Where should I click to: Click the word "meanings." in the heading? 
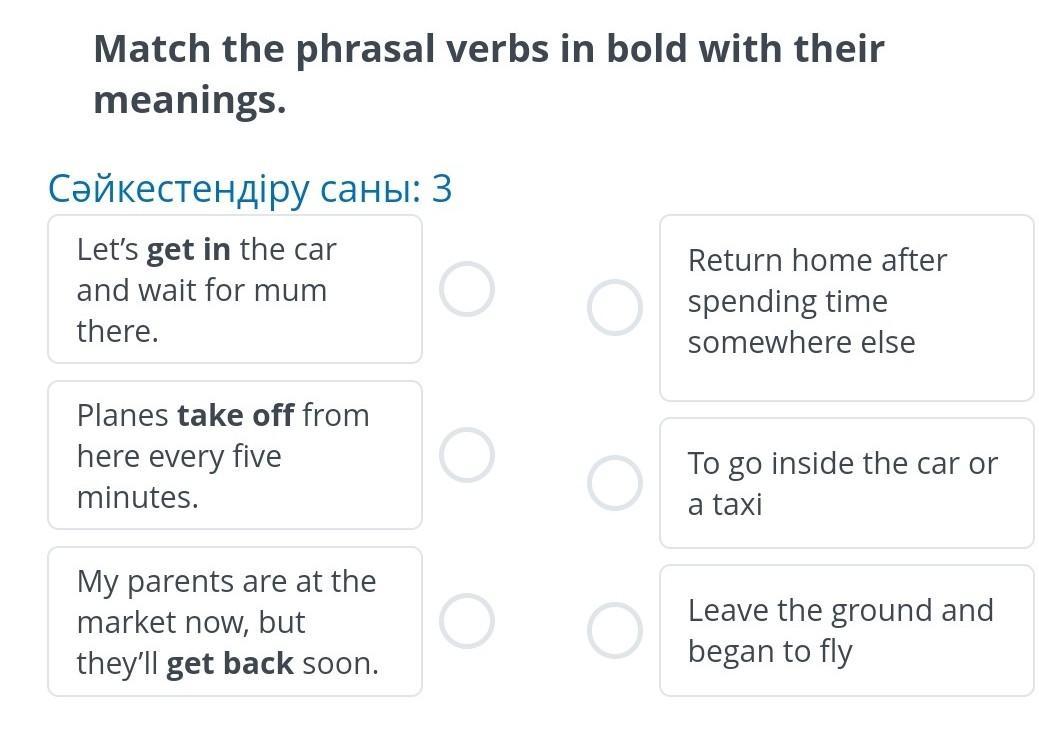(x=190, y=100)
